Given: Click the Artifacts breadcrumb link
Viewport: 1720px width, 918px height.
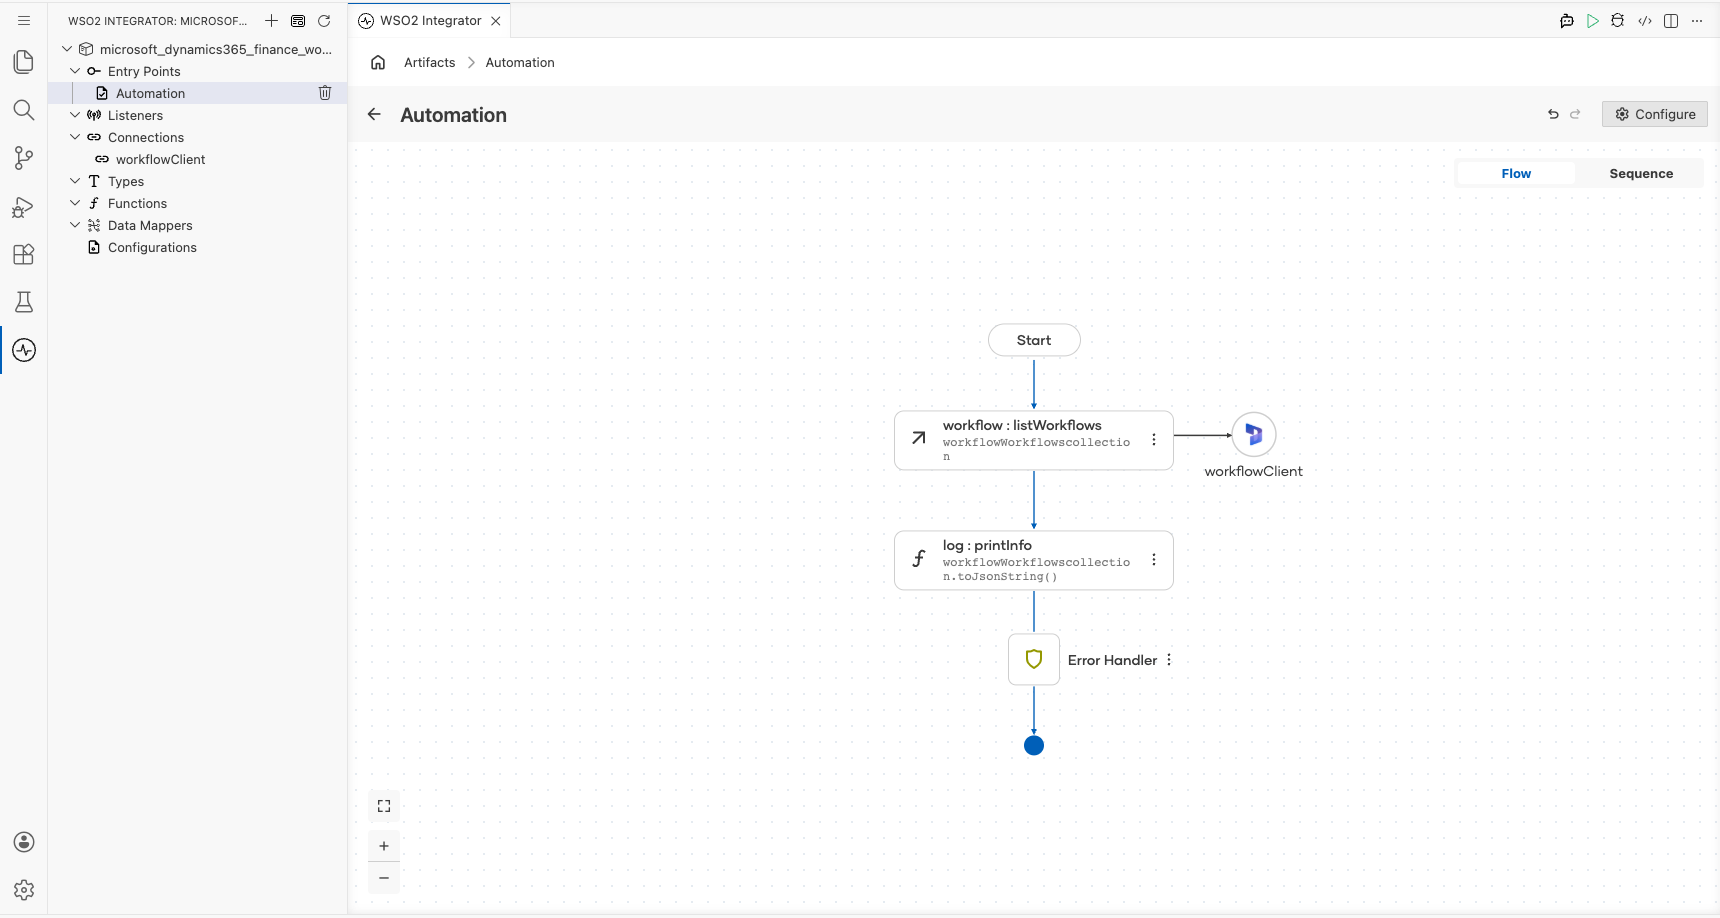Looking at the screenshot, I should tap(430, 62).
